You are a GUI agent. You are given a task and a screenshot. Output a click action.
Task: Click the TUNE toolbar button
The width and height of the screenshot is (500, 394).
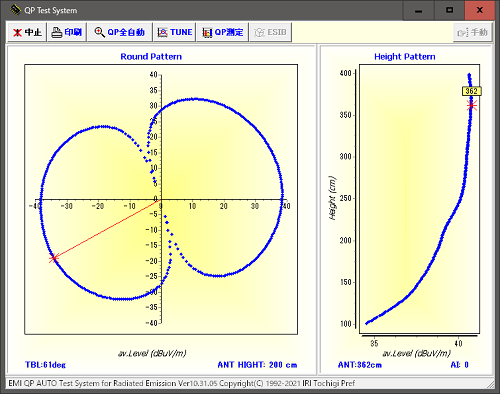(x=174, y=32)
